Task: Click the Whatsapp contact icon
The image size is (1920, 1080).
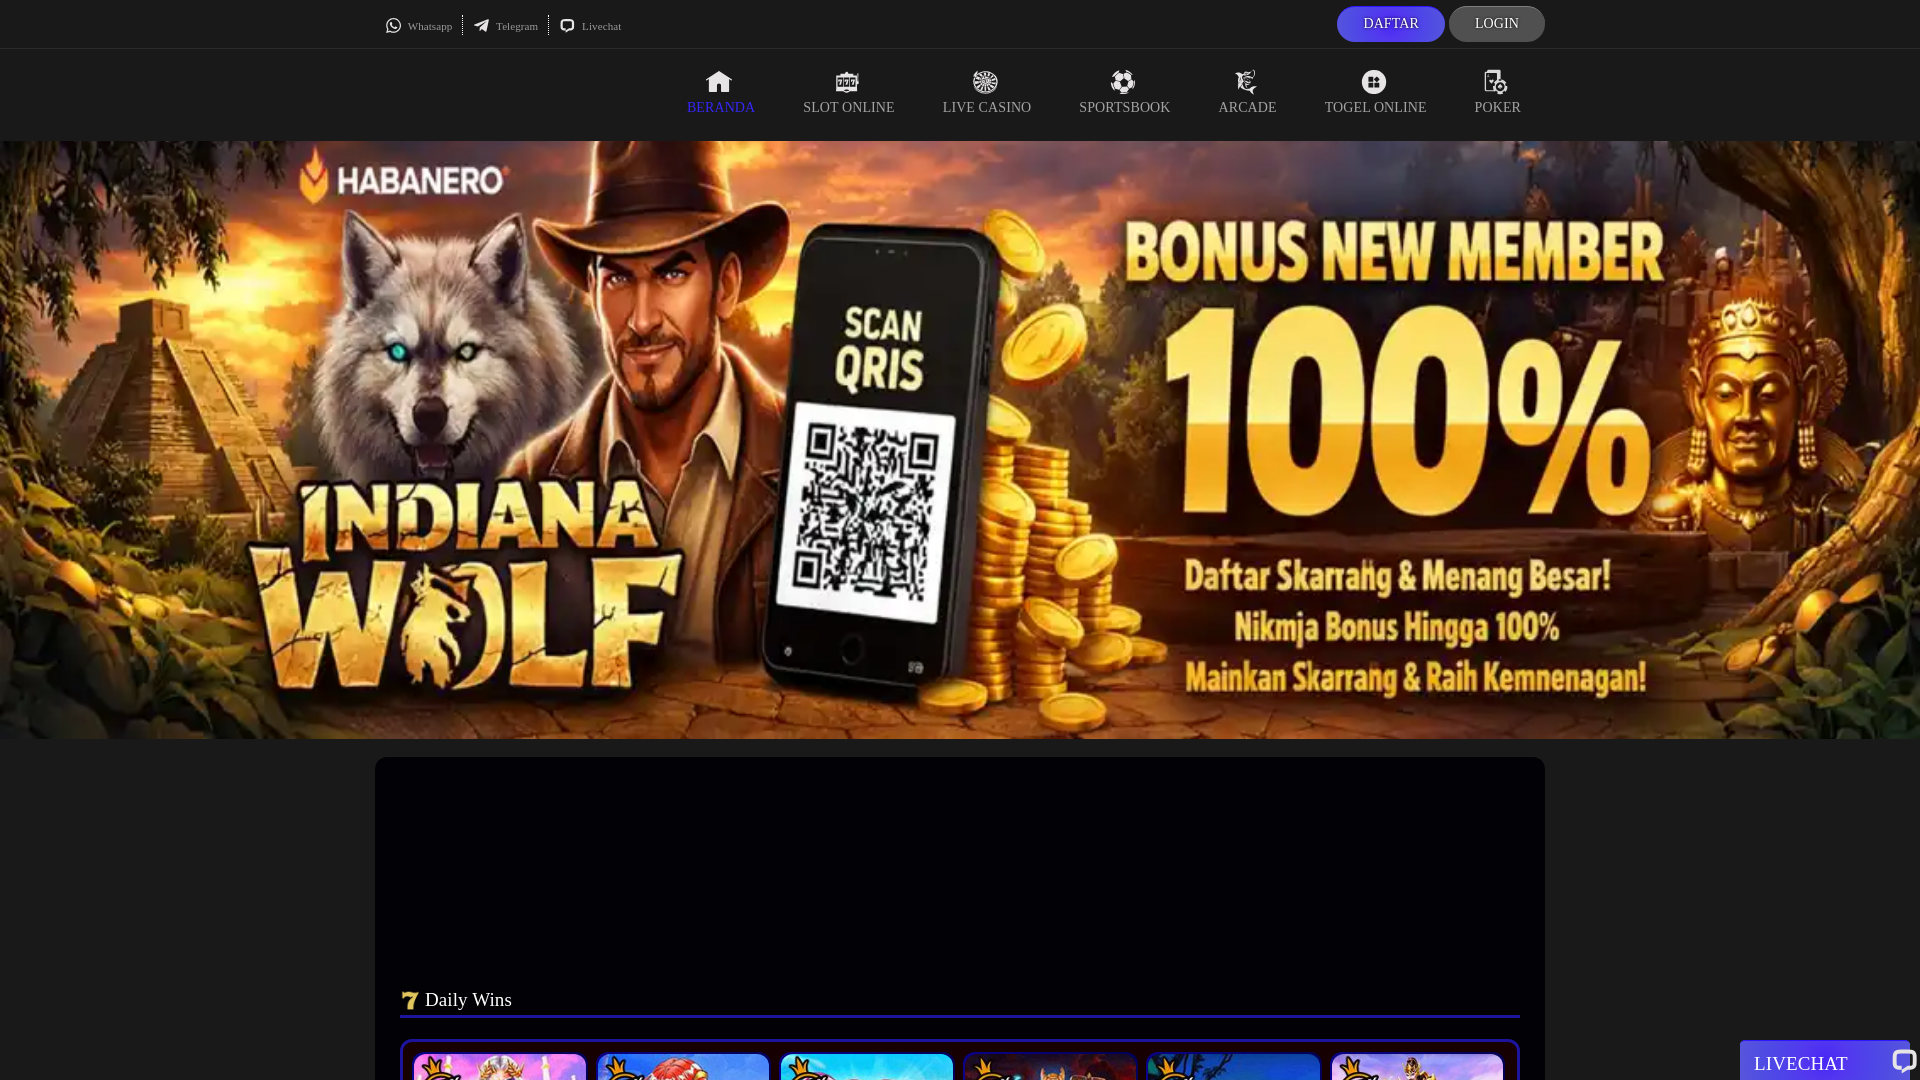Action: [x=394, y=26]
